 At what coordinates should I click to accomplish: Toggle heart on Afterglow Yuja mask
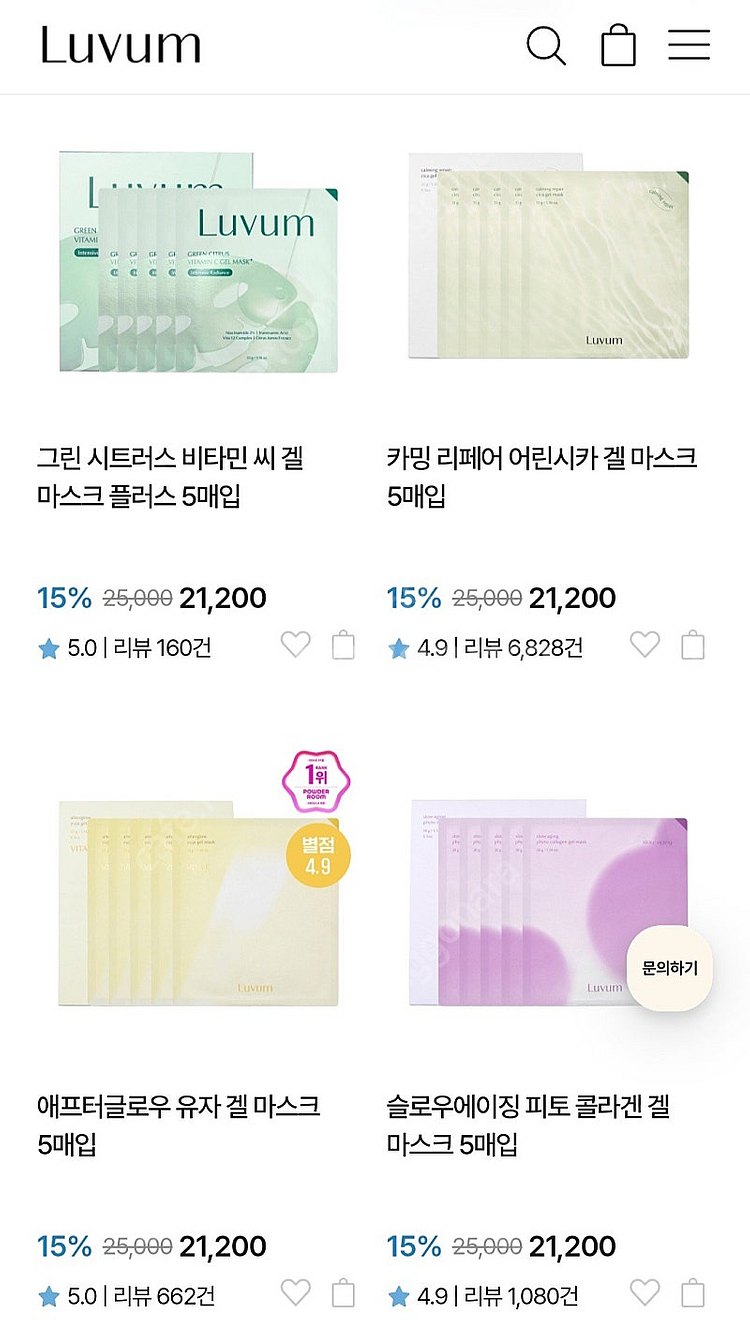(x=295, y=1293)
